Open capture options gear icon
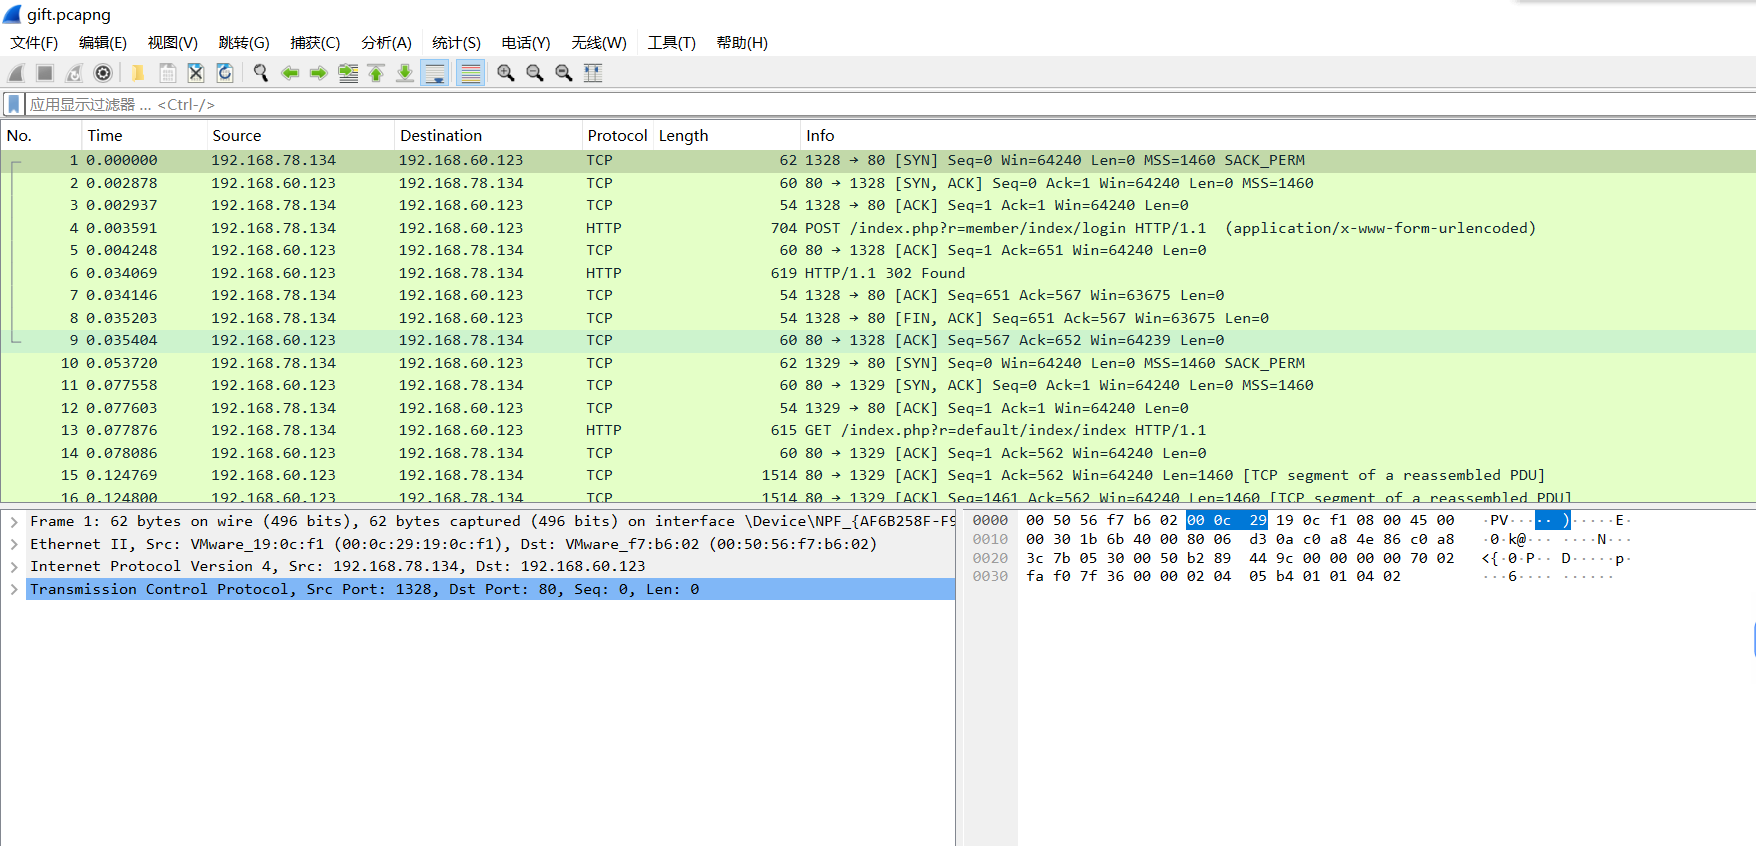 pyautogui.click(x=103, y=73)
